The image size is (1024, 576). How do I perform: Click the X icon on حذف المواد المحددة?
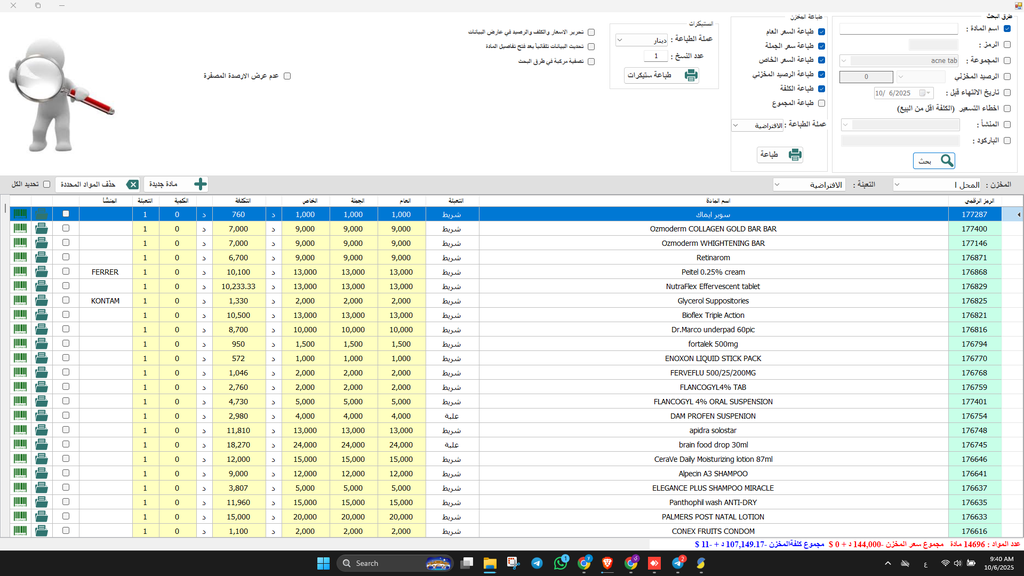(132, 184)
